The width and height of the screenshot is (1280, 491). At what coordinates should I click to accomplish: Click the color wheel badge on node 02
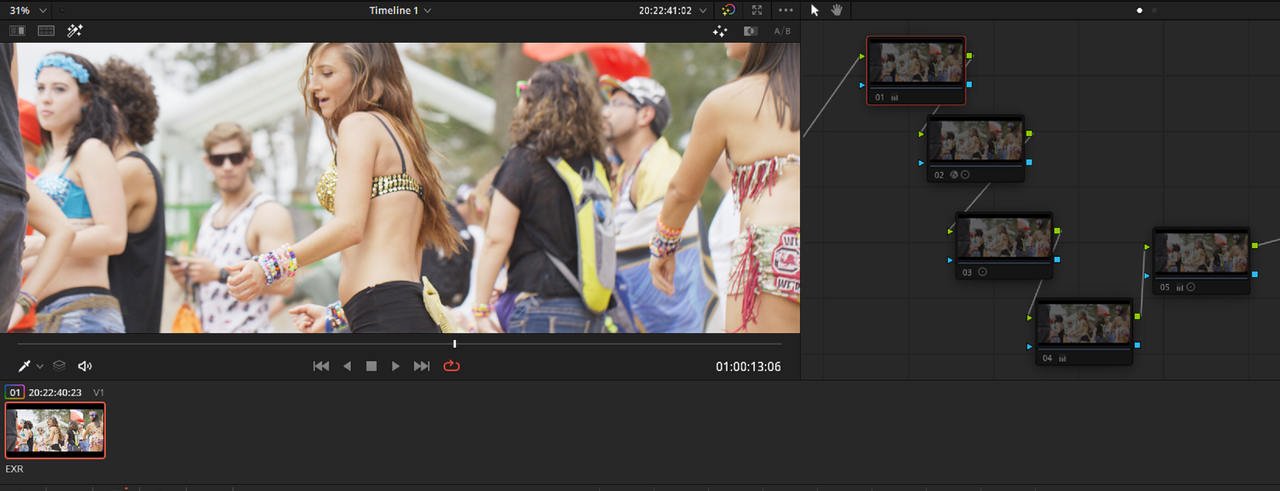pos(953,175)
